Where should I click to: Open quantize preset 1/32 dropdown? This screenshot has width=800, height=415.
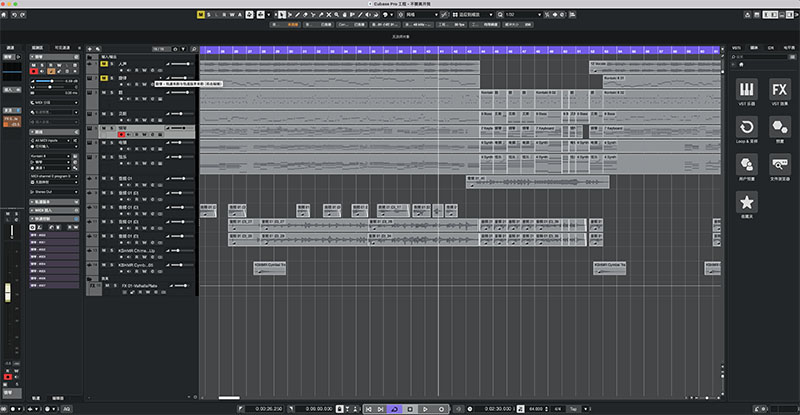pyautogui.click(x=522, y=15)
